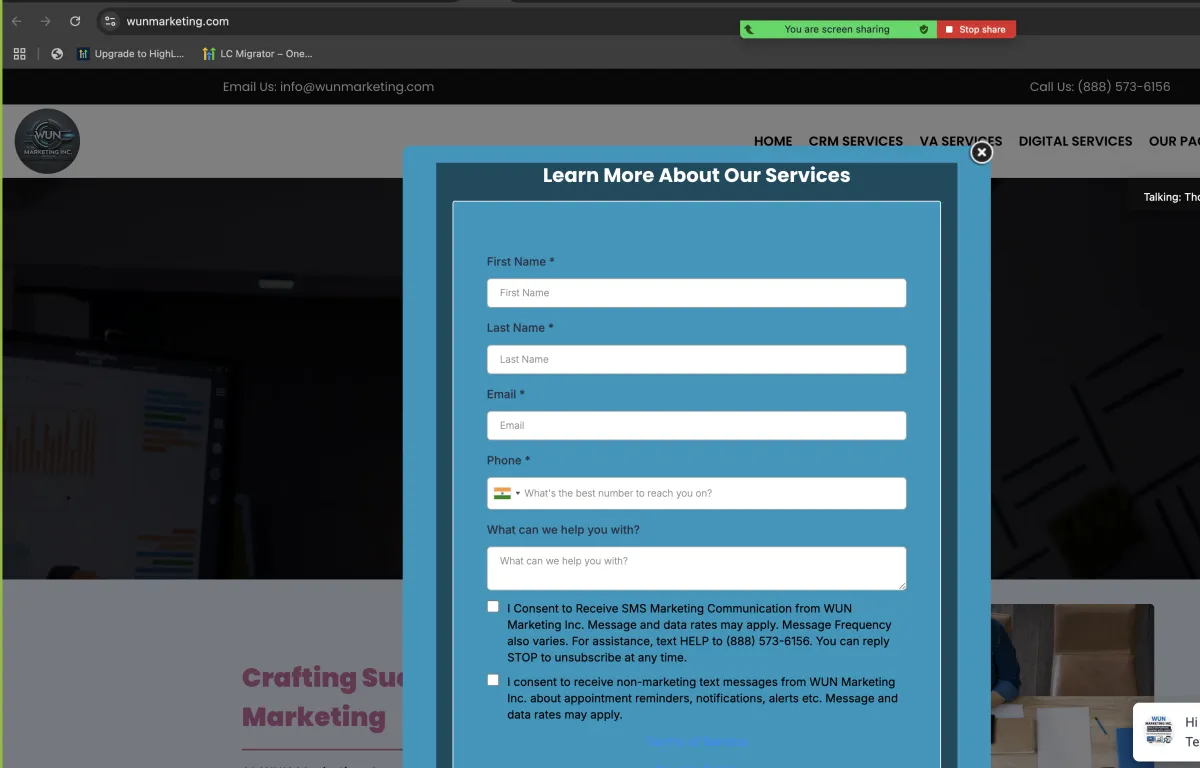Image resolution: width=1200 pixels, height=768 pixels.
Task: Click the screen sharing shield icon
Action: 924,30
